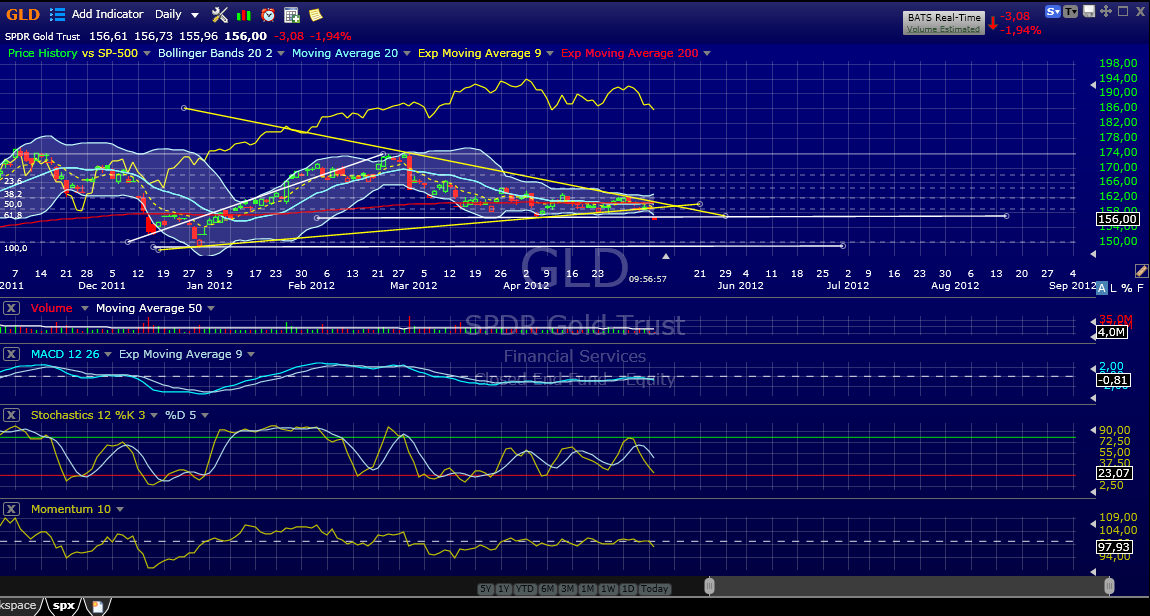Select the YTD time span
The height and width of the screenshot is (616, 1150).
click(x=524, y=589)
